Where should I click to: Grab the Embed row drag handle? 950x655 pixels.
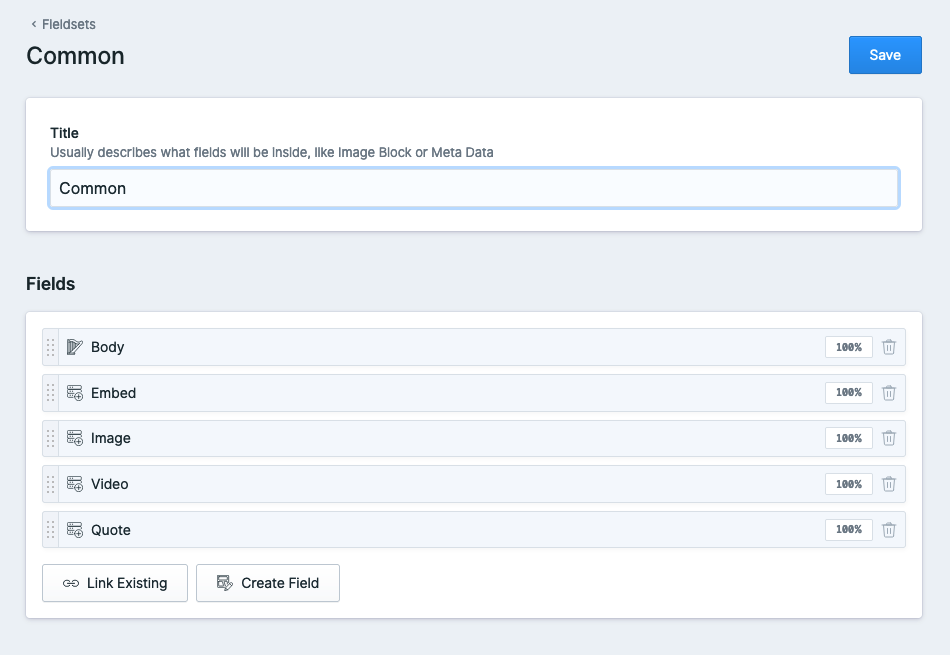50,393
